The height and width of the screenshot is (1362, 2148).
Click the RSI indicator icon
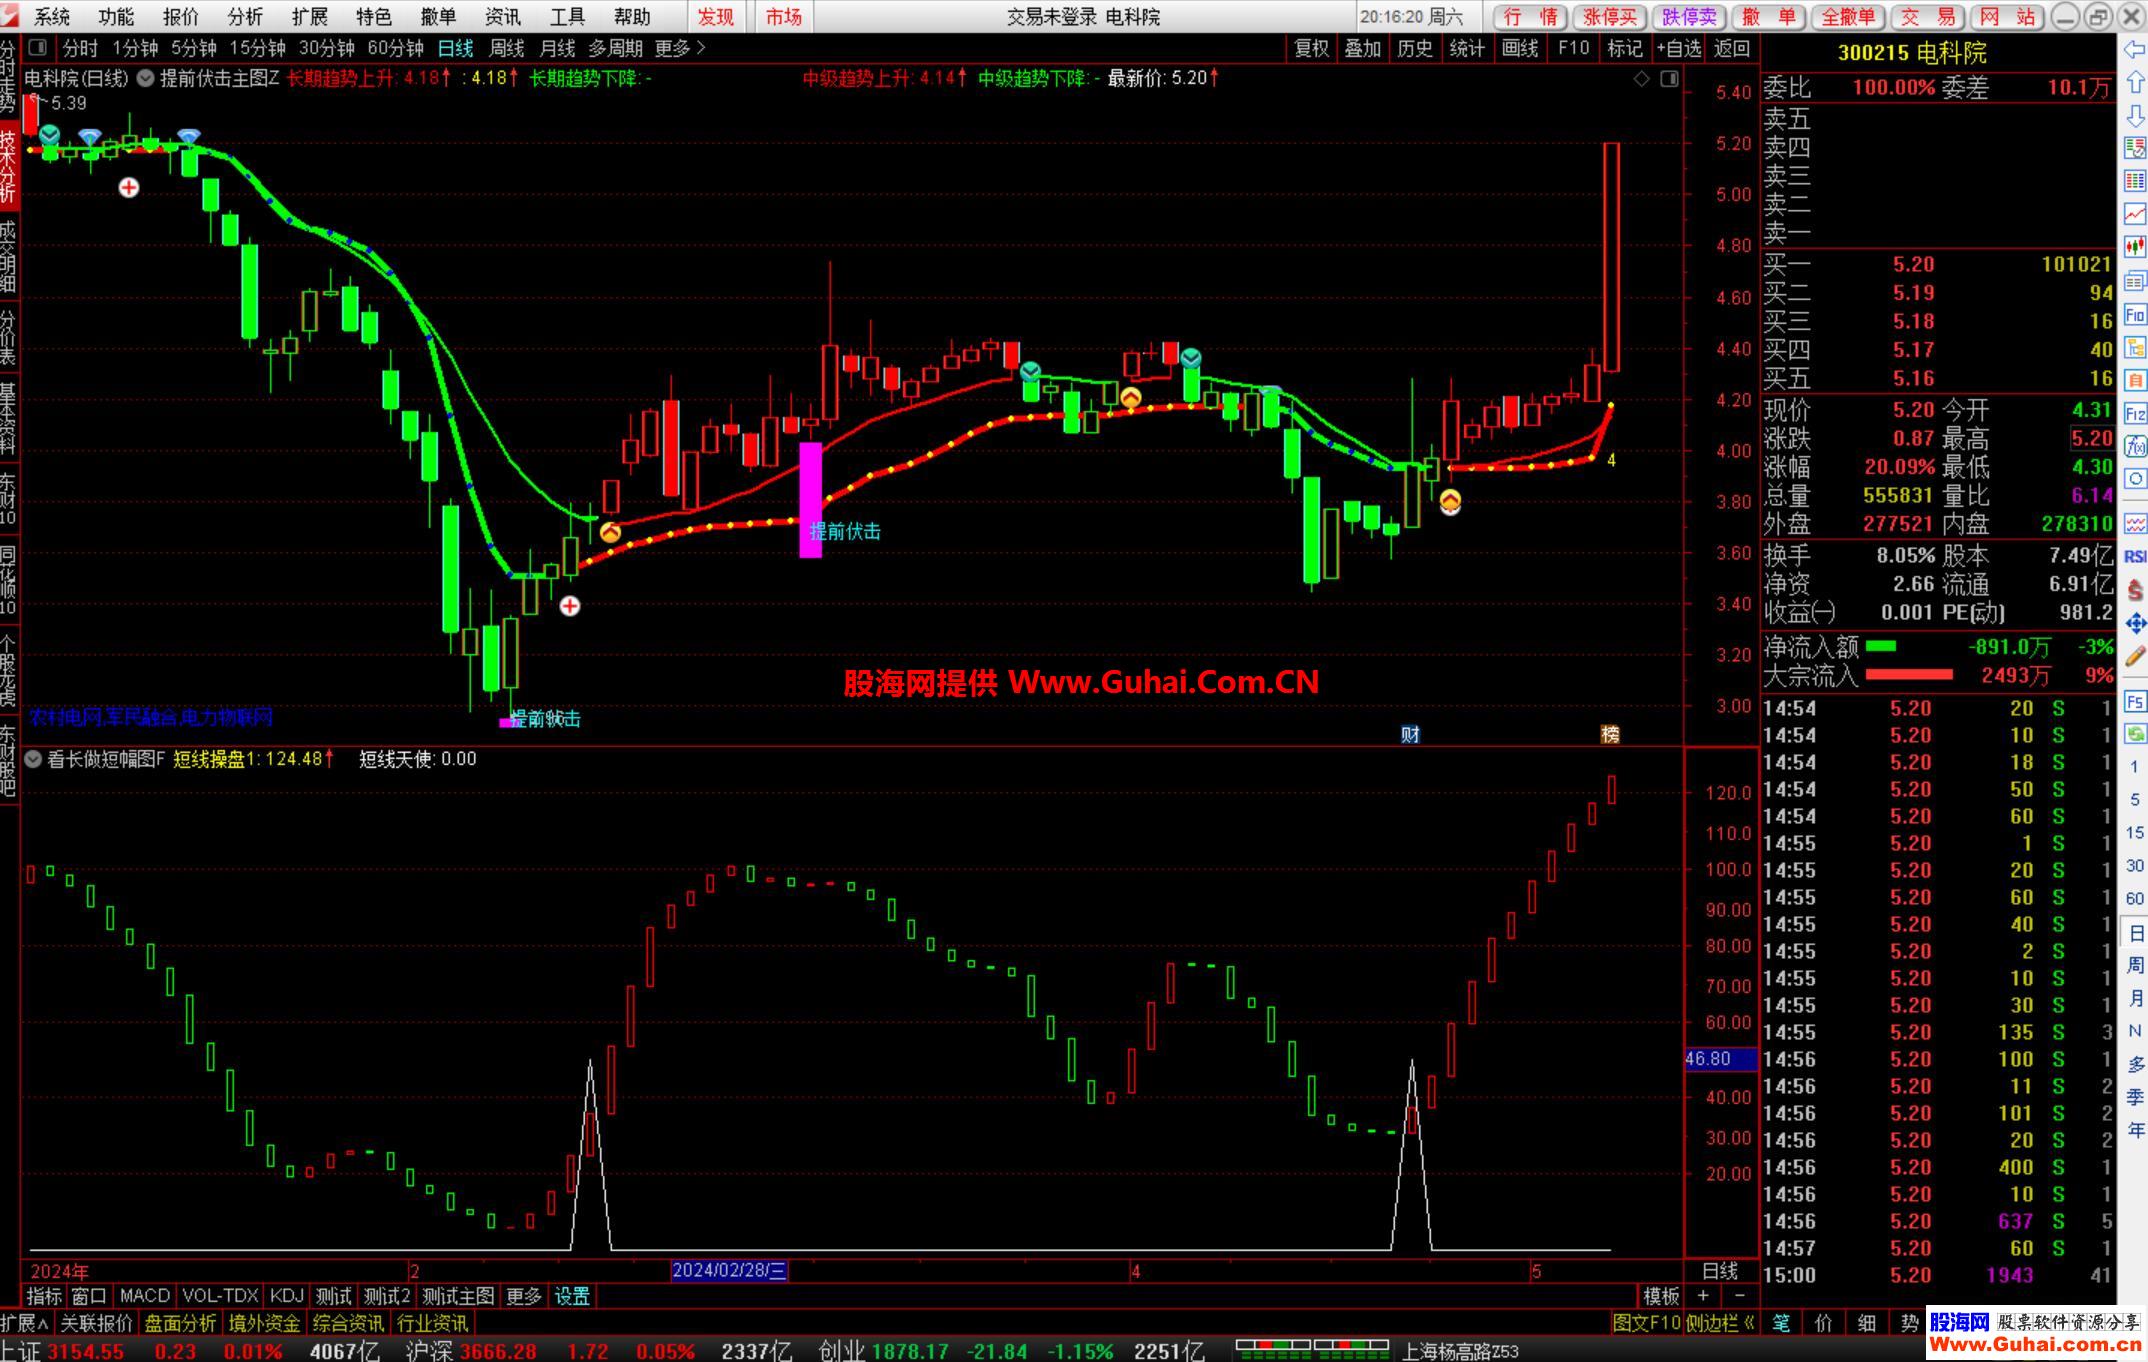tap(2134, 556)
